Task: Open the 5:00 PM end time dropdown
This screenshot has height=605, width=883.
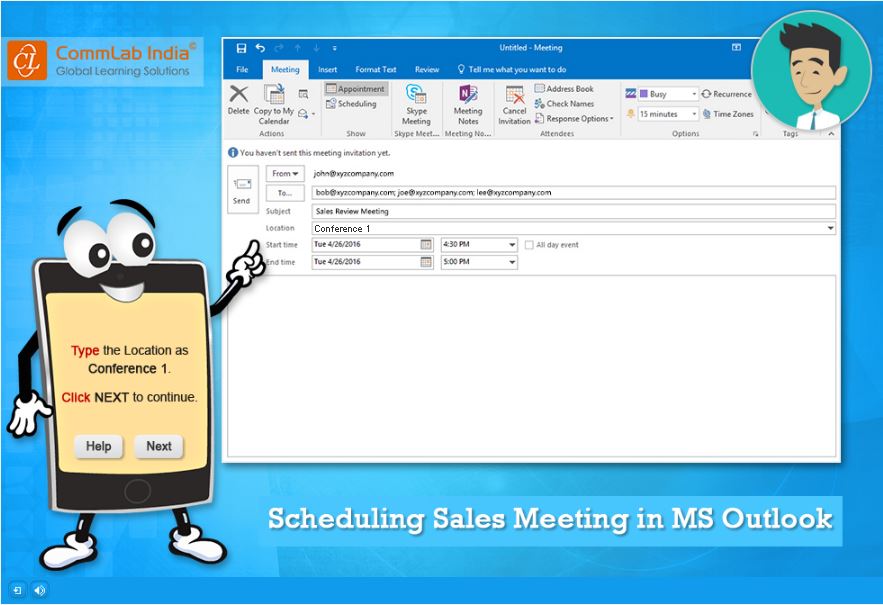Action: coord(512,262)
